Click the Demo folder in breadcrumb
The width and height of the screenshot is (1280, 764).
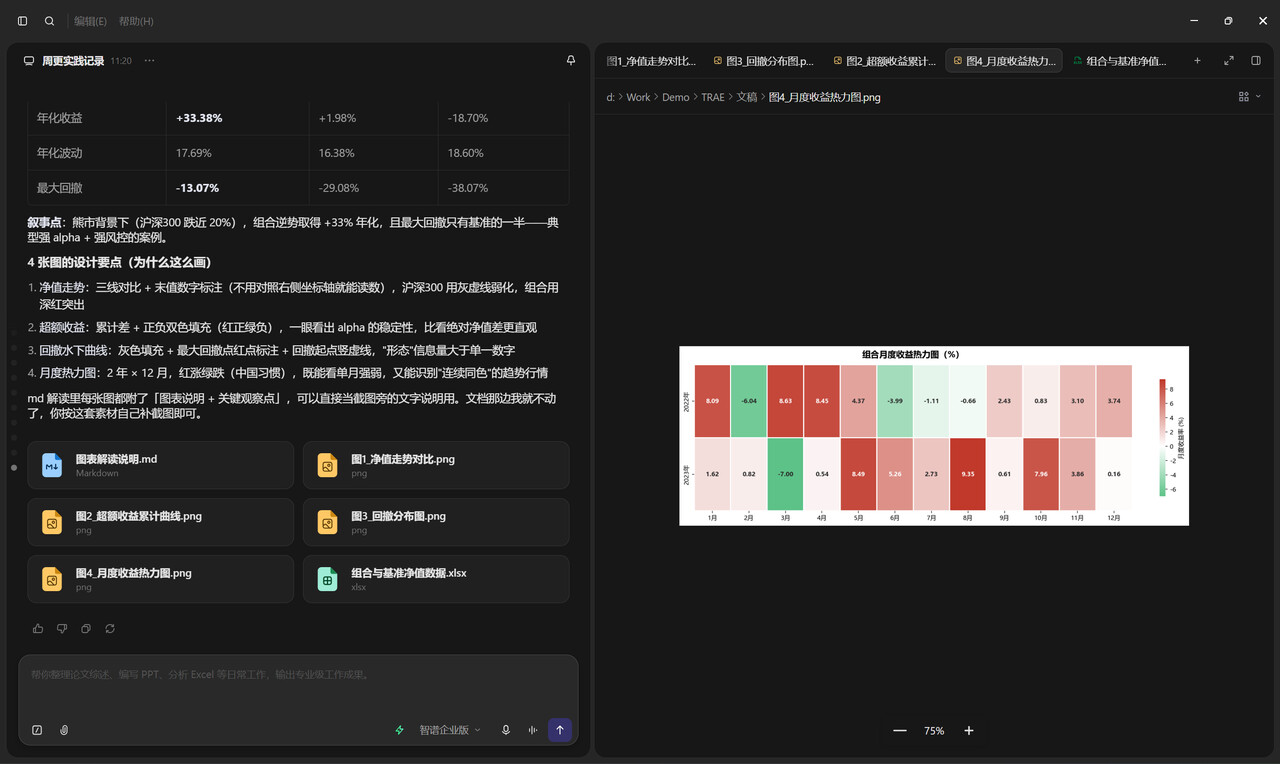676,97
